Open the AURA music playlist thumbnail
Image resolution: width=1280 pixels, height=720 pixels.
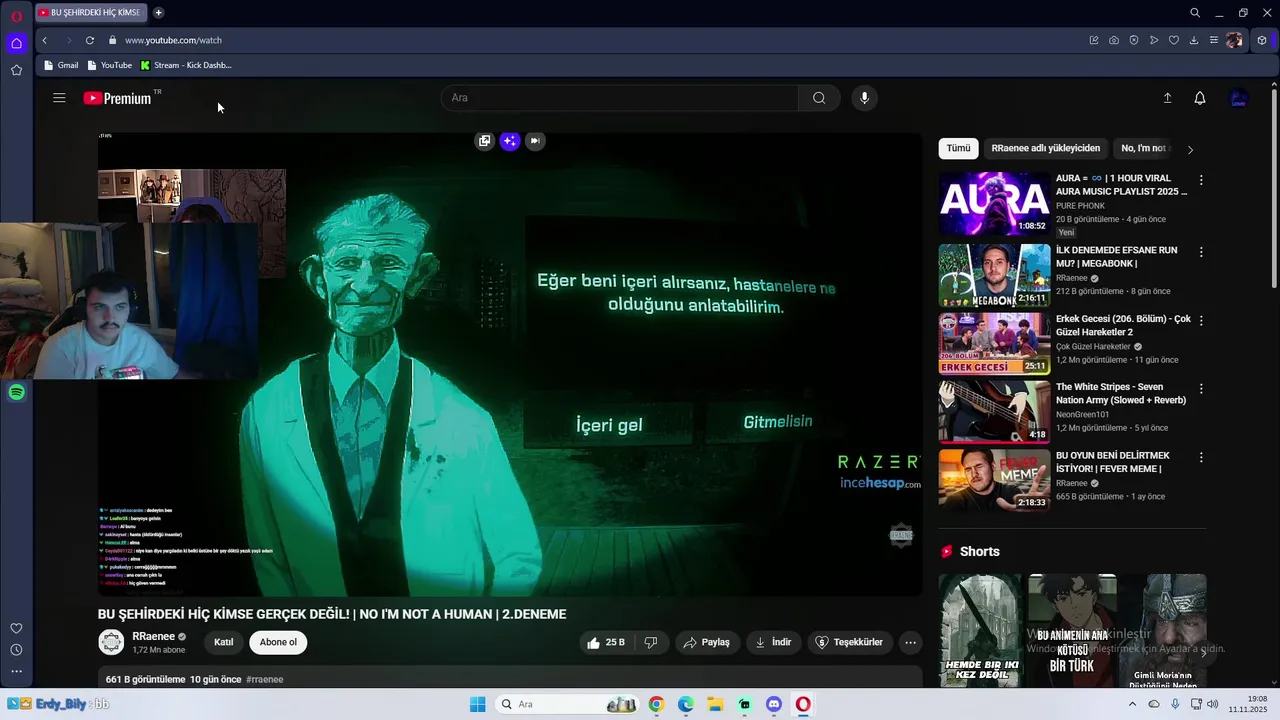coord(994,203)
